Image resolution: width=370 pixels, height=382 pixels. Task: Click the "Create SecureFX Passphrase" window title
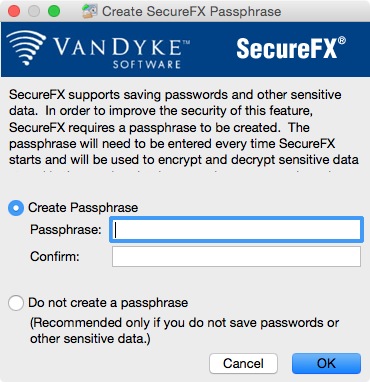click(192, 11)
